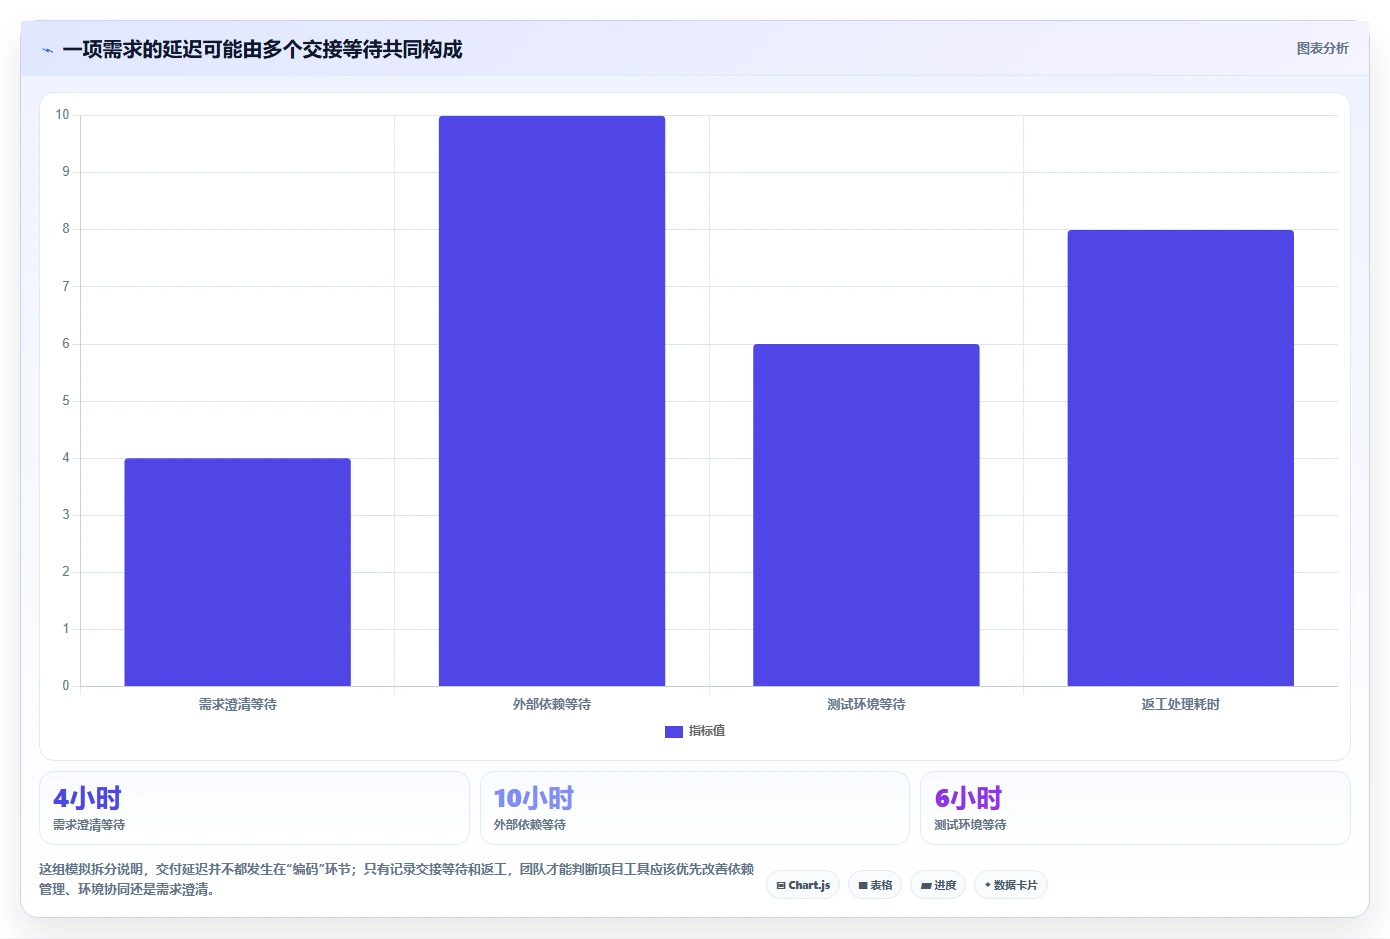Click 需求澄清等待 caption under 4小时
1390x939 pixels.
(x=89, y=825)
